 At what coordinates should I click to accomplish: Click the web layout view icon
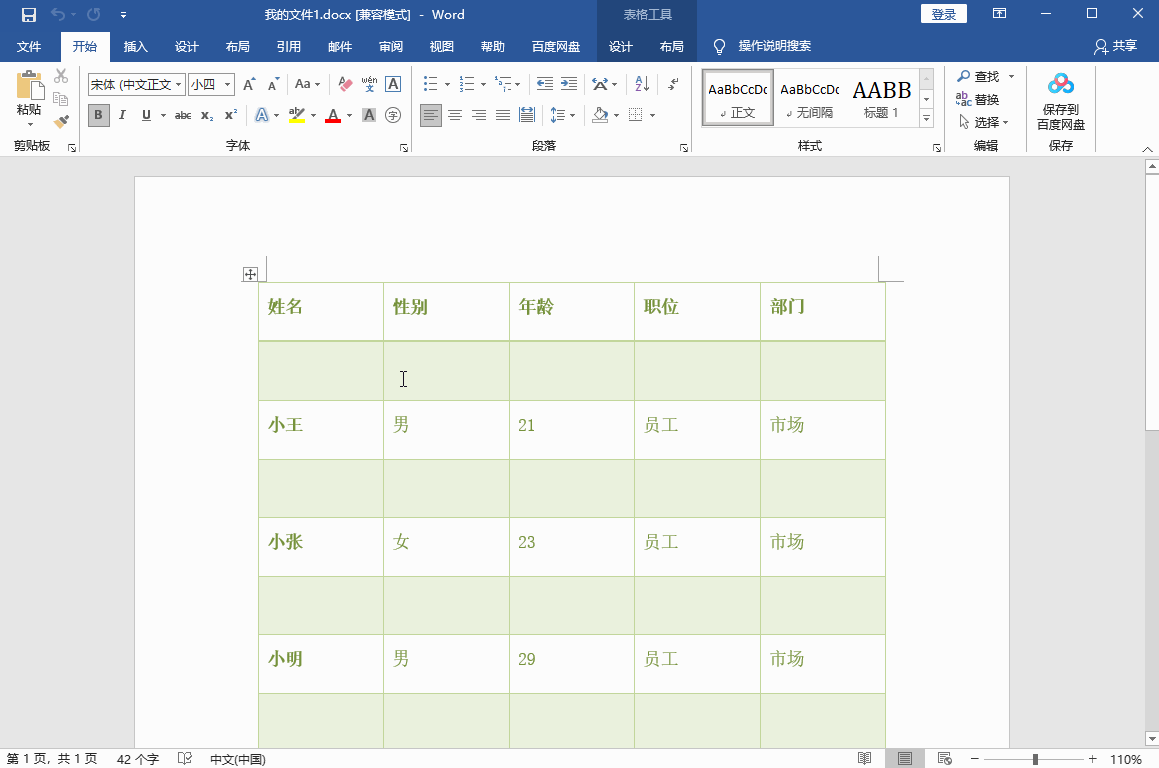coord(944,758)
